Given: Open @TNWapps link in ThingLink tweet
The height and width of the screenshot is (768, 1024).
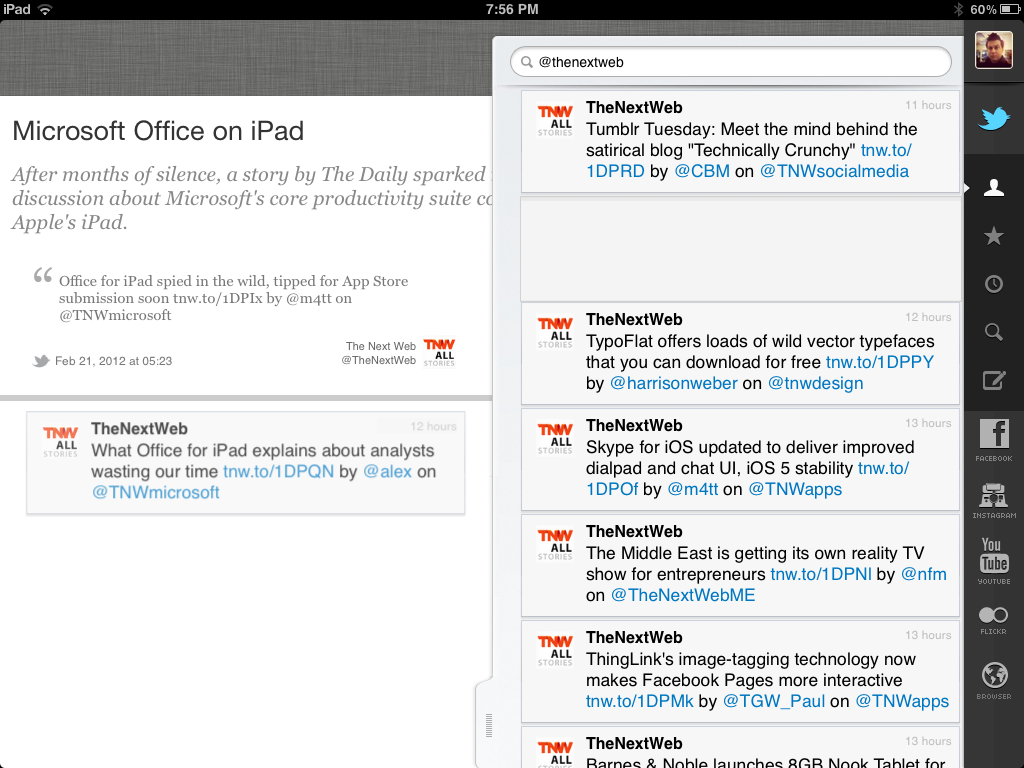Looking at the screenshot, I should 902,701.
